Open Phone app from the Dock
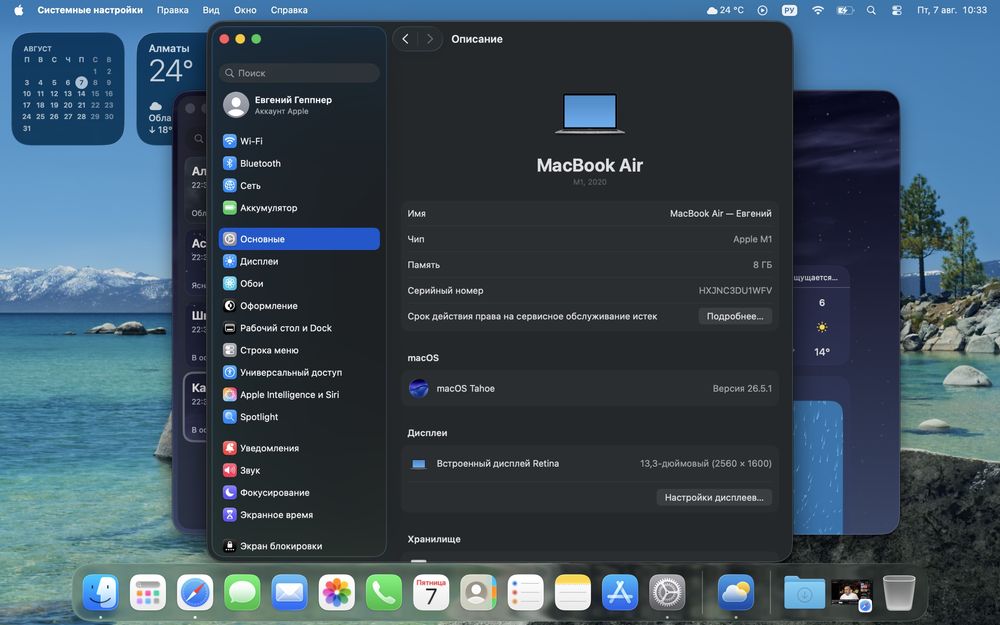Screen dimensions: 1000x625 click(x=384, y=592)
